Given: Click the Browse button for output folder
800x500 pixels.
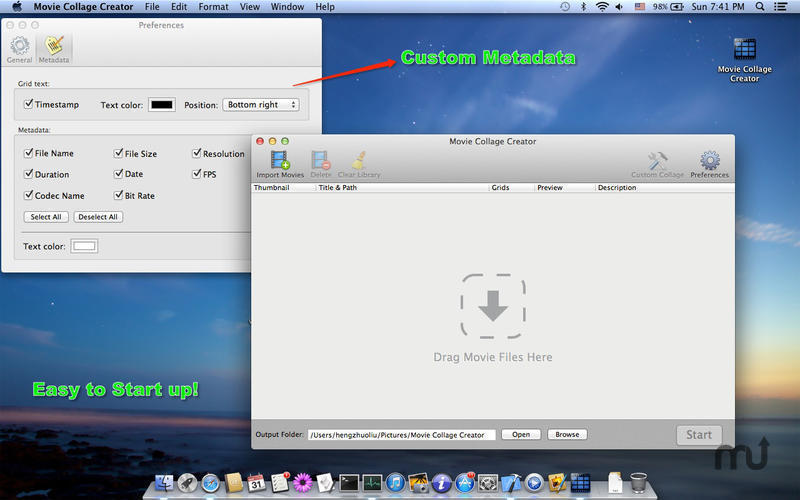Looking at the screenshot, I should [567, 435].
